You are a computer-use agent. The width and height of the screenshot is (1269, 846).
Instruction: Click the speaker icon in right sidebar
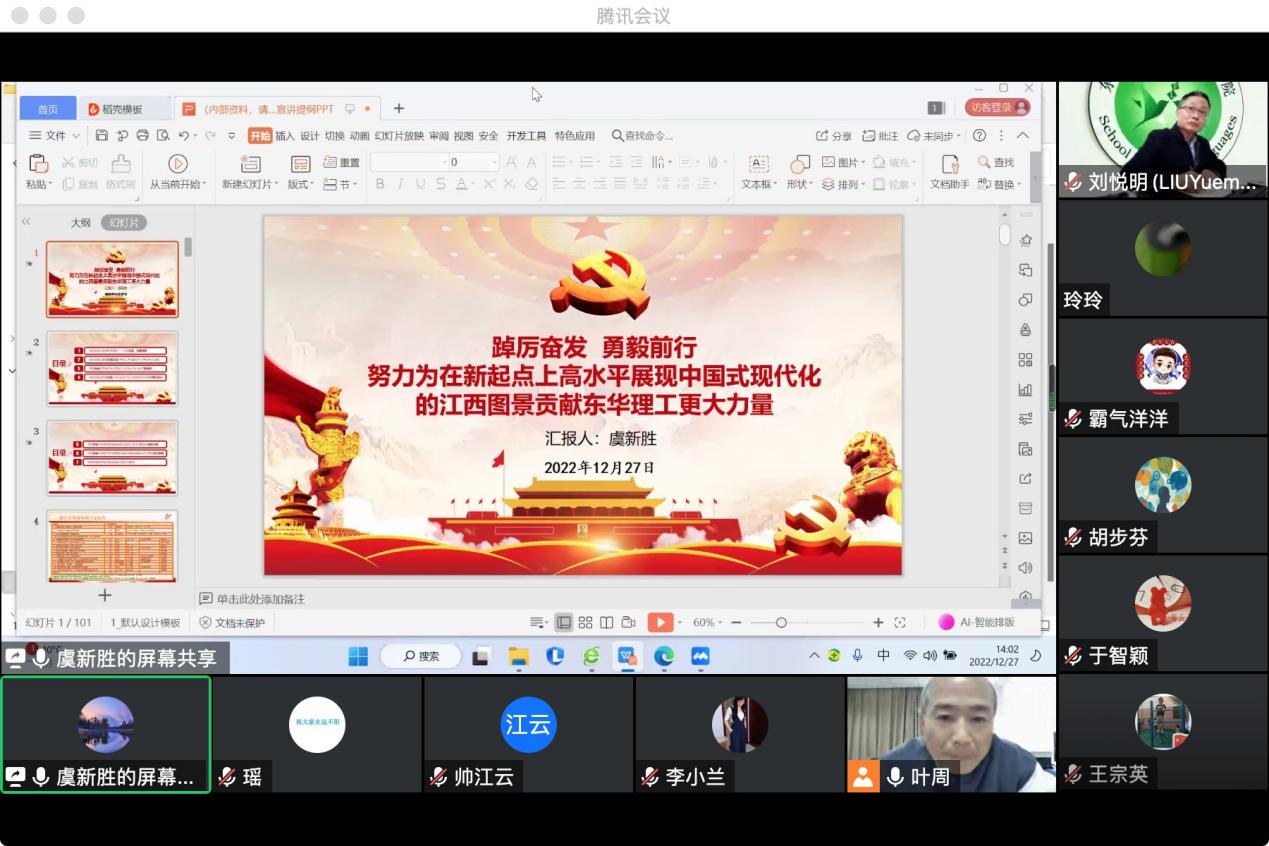coord(1025,568)
